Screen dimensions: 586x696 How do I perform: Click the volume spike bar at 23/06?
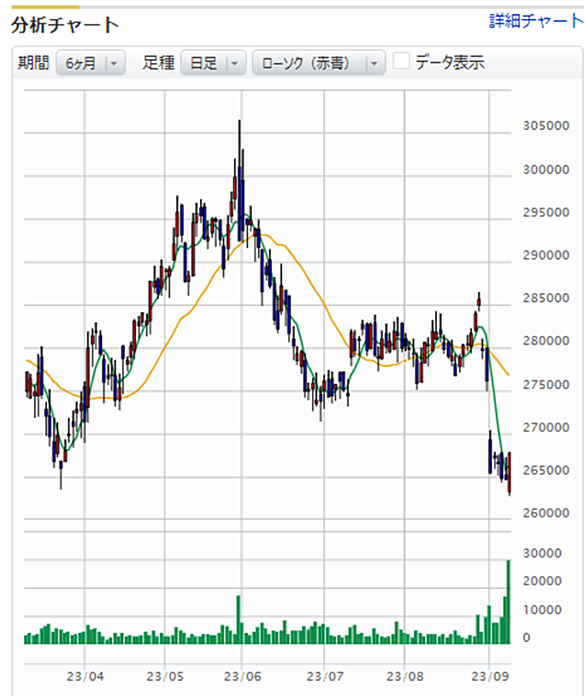pos(238,620)
